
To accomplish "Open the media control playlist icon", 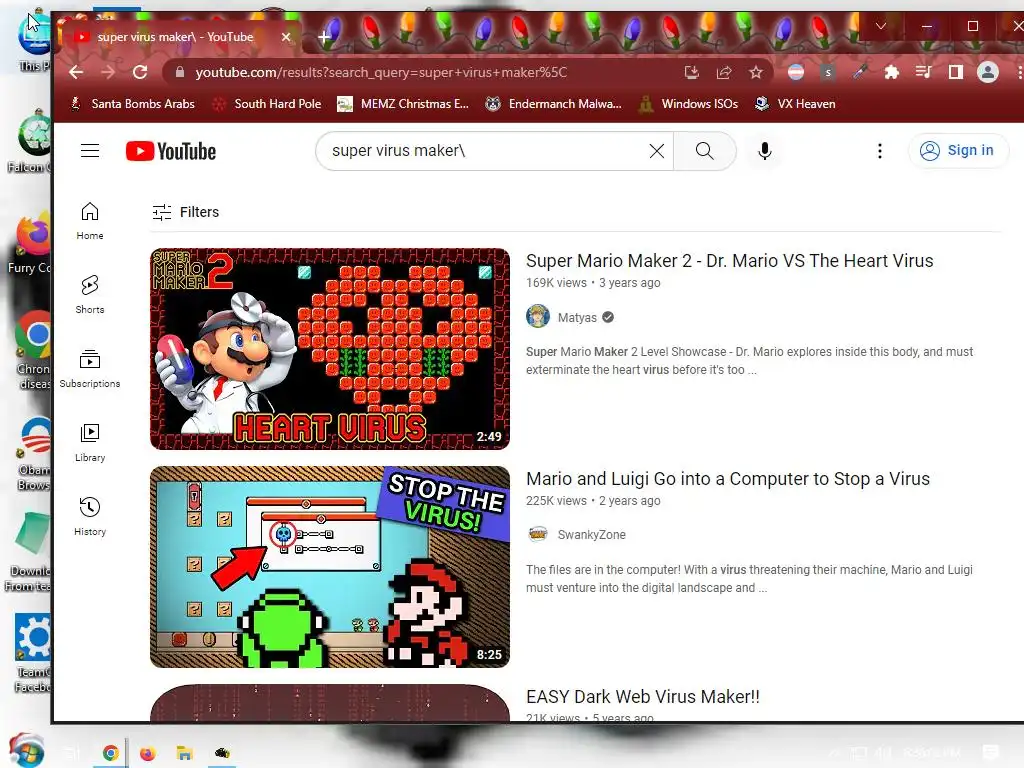I will [x=923, y=72].
